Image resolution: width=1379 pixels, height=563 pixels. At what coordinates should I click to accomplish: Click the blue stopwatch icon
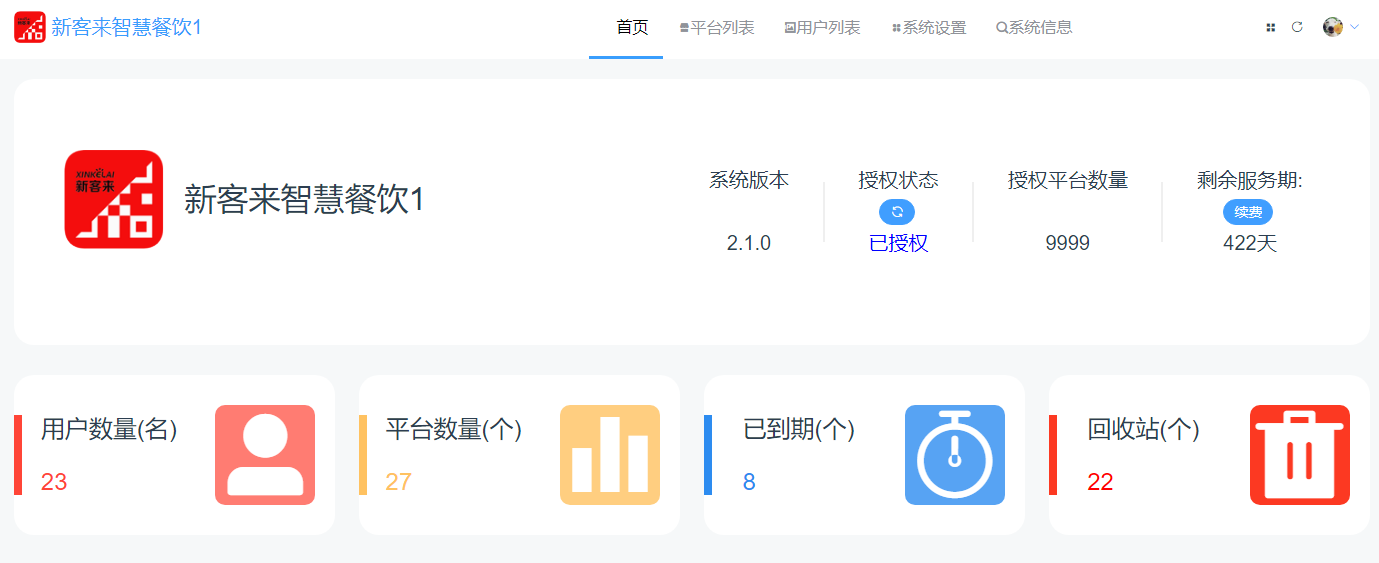[x=955, y=455]
